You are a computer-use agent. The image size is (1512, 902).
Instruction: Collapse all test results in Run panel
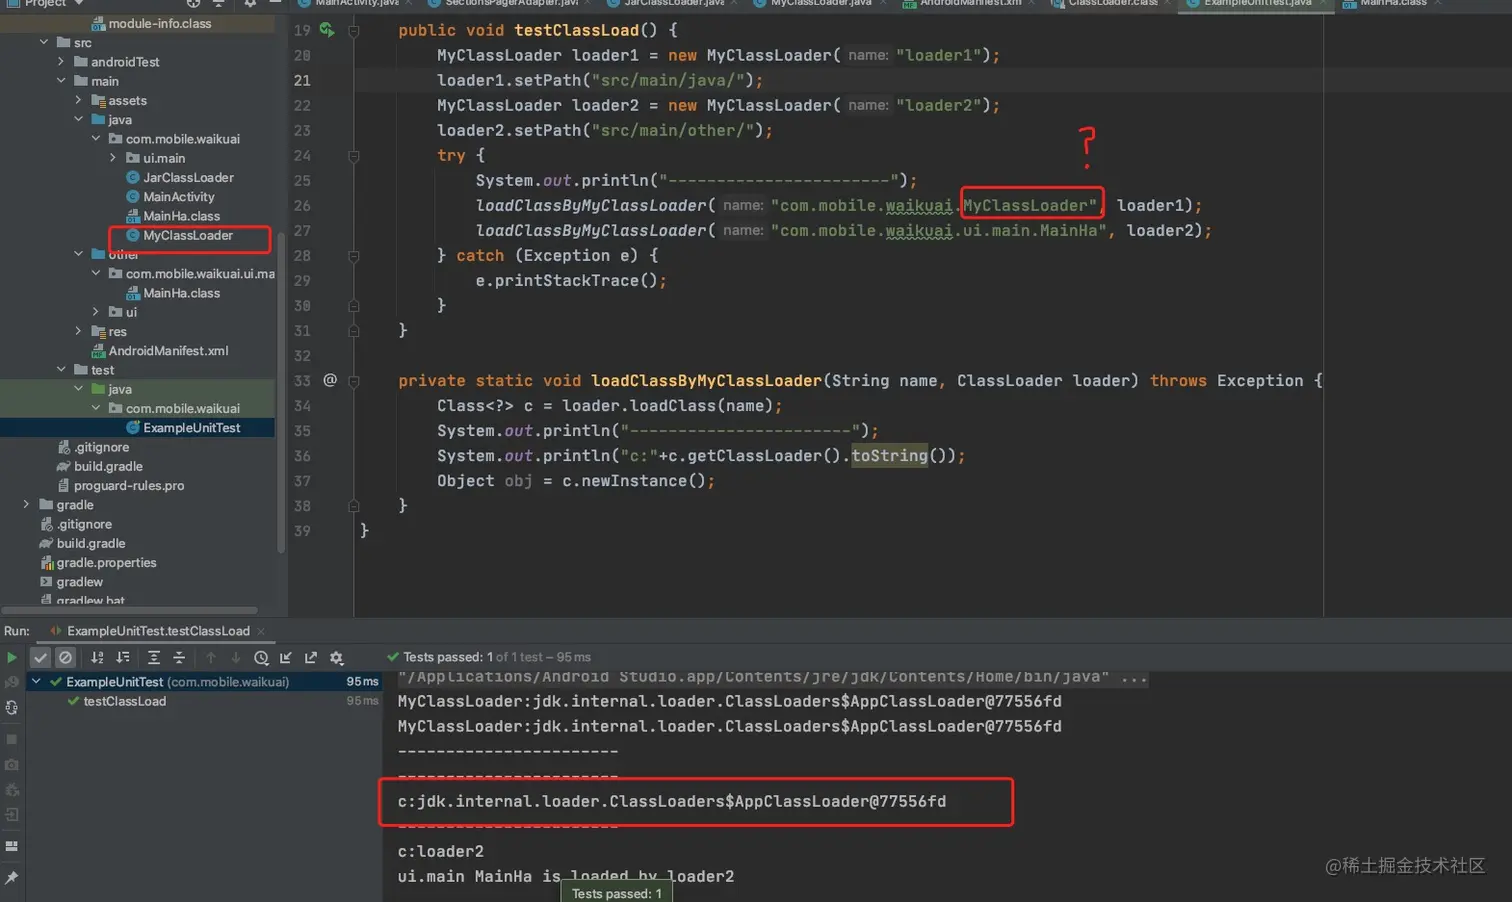[179, 657]
